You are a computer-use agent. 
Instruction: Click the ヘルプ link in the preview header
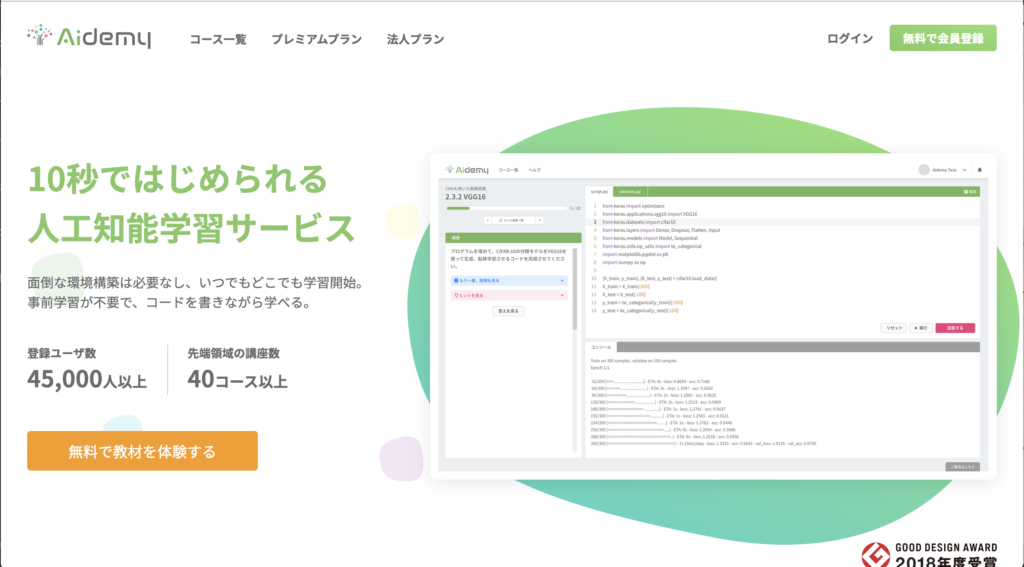(534, 170)
